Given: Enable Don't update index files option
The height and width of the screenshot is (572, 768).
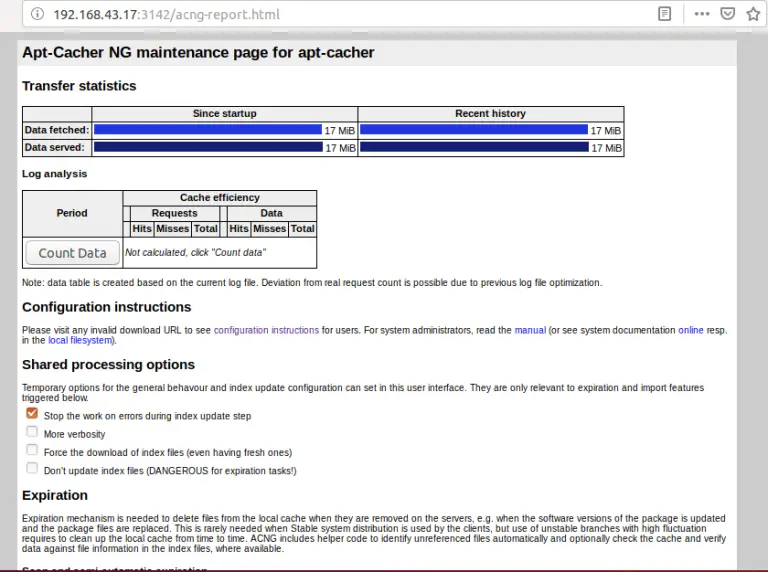Looking at the screenshot, I should click(32, 468).
